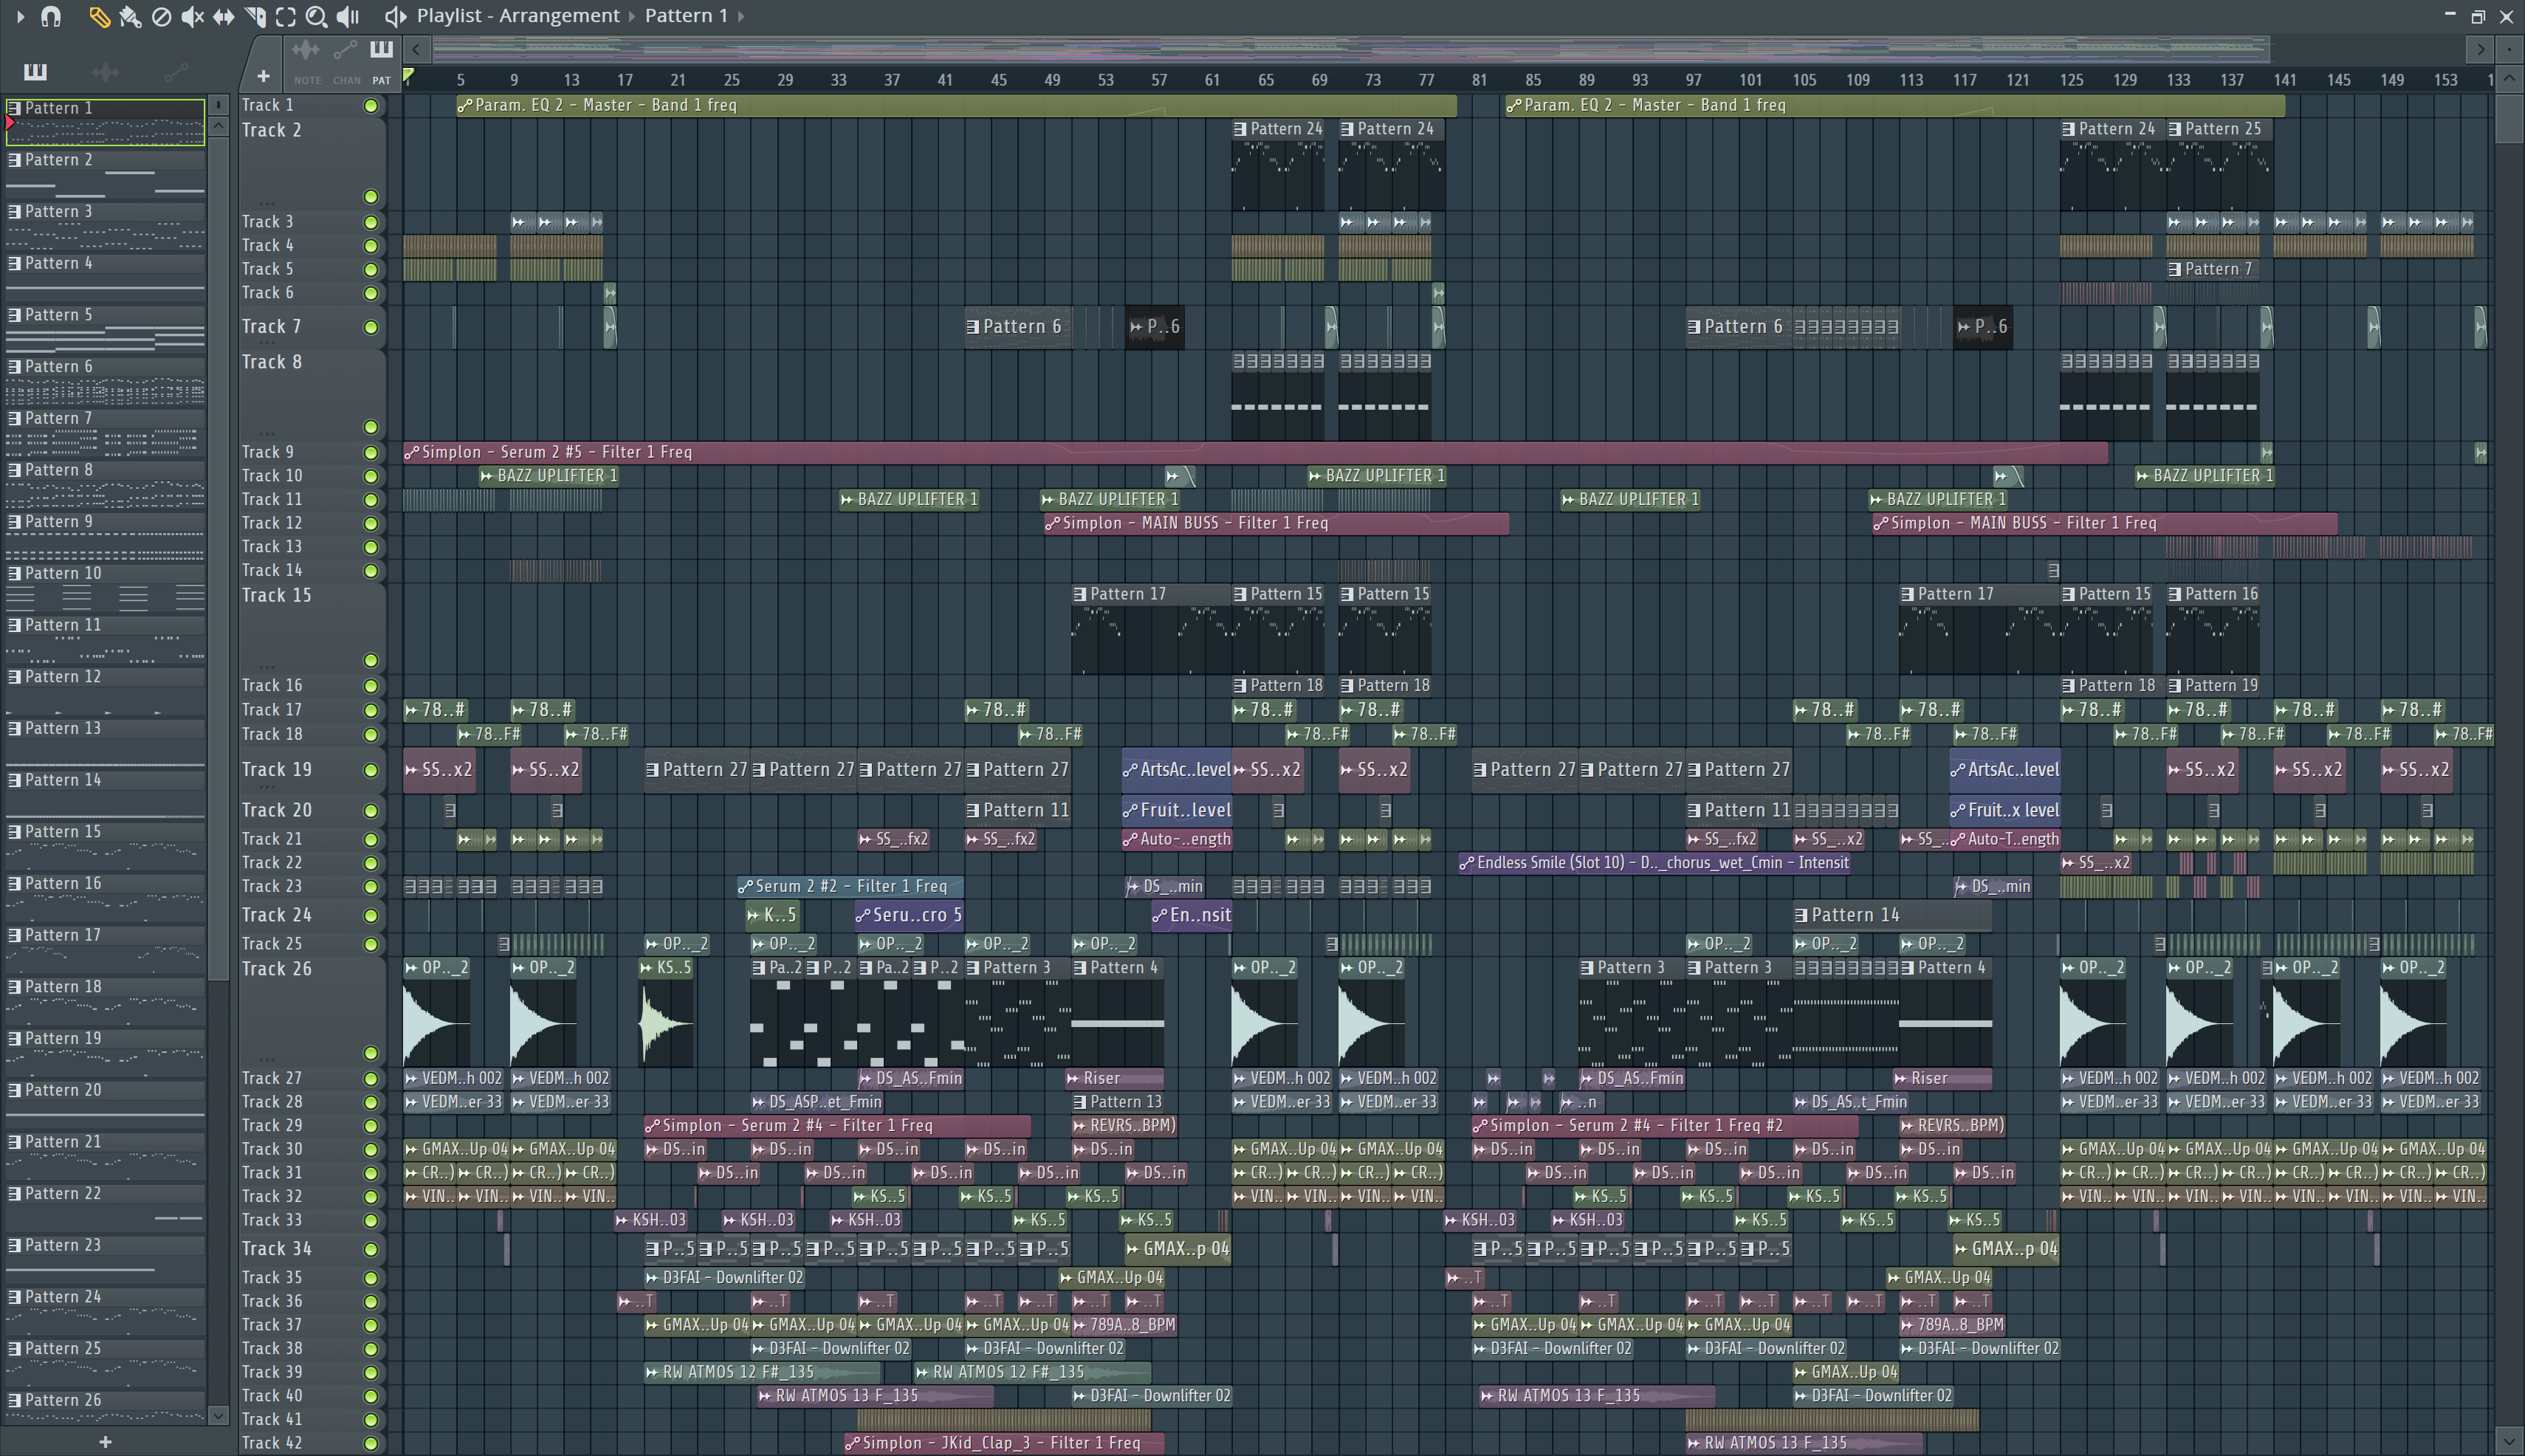Add new pattern with bottom plus button
Viewport: 2525px width, 1456px height.
point(105,1441)
